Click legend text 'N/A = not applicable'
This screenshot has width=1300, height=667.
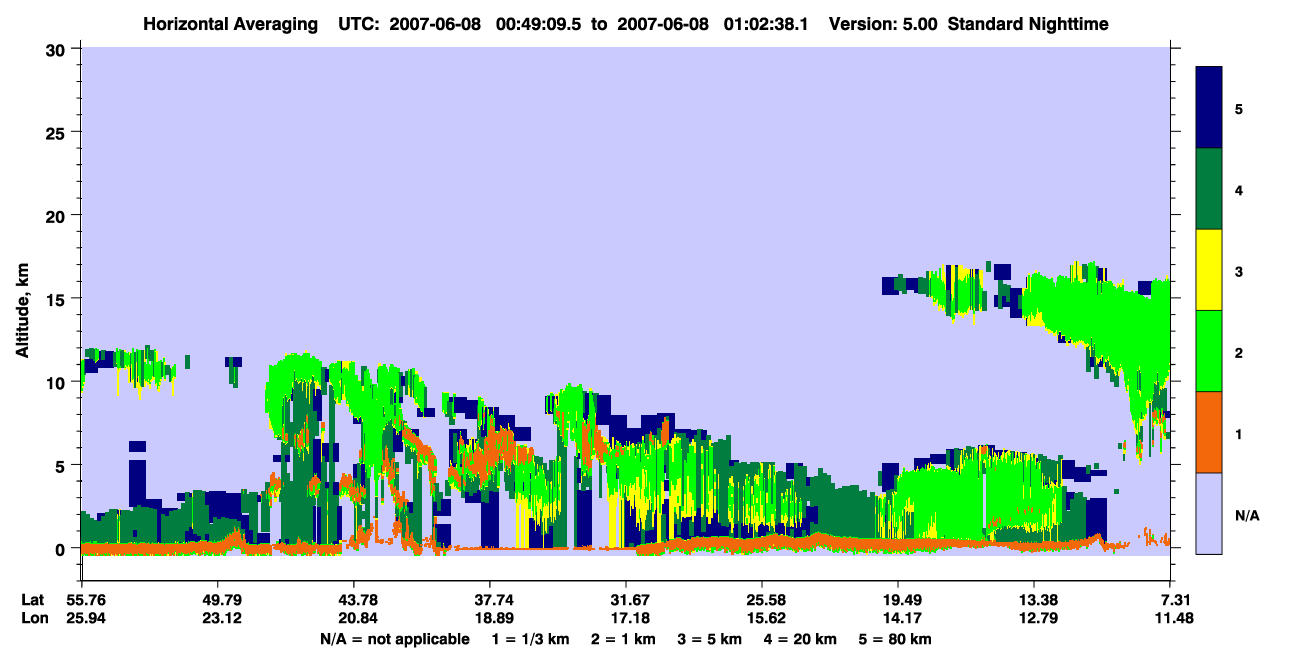coord(395,639)
